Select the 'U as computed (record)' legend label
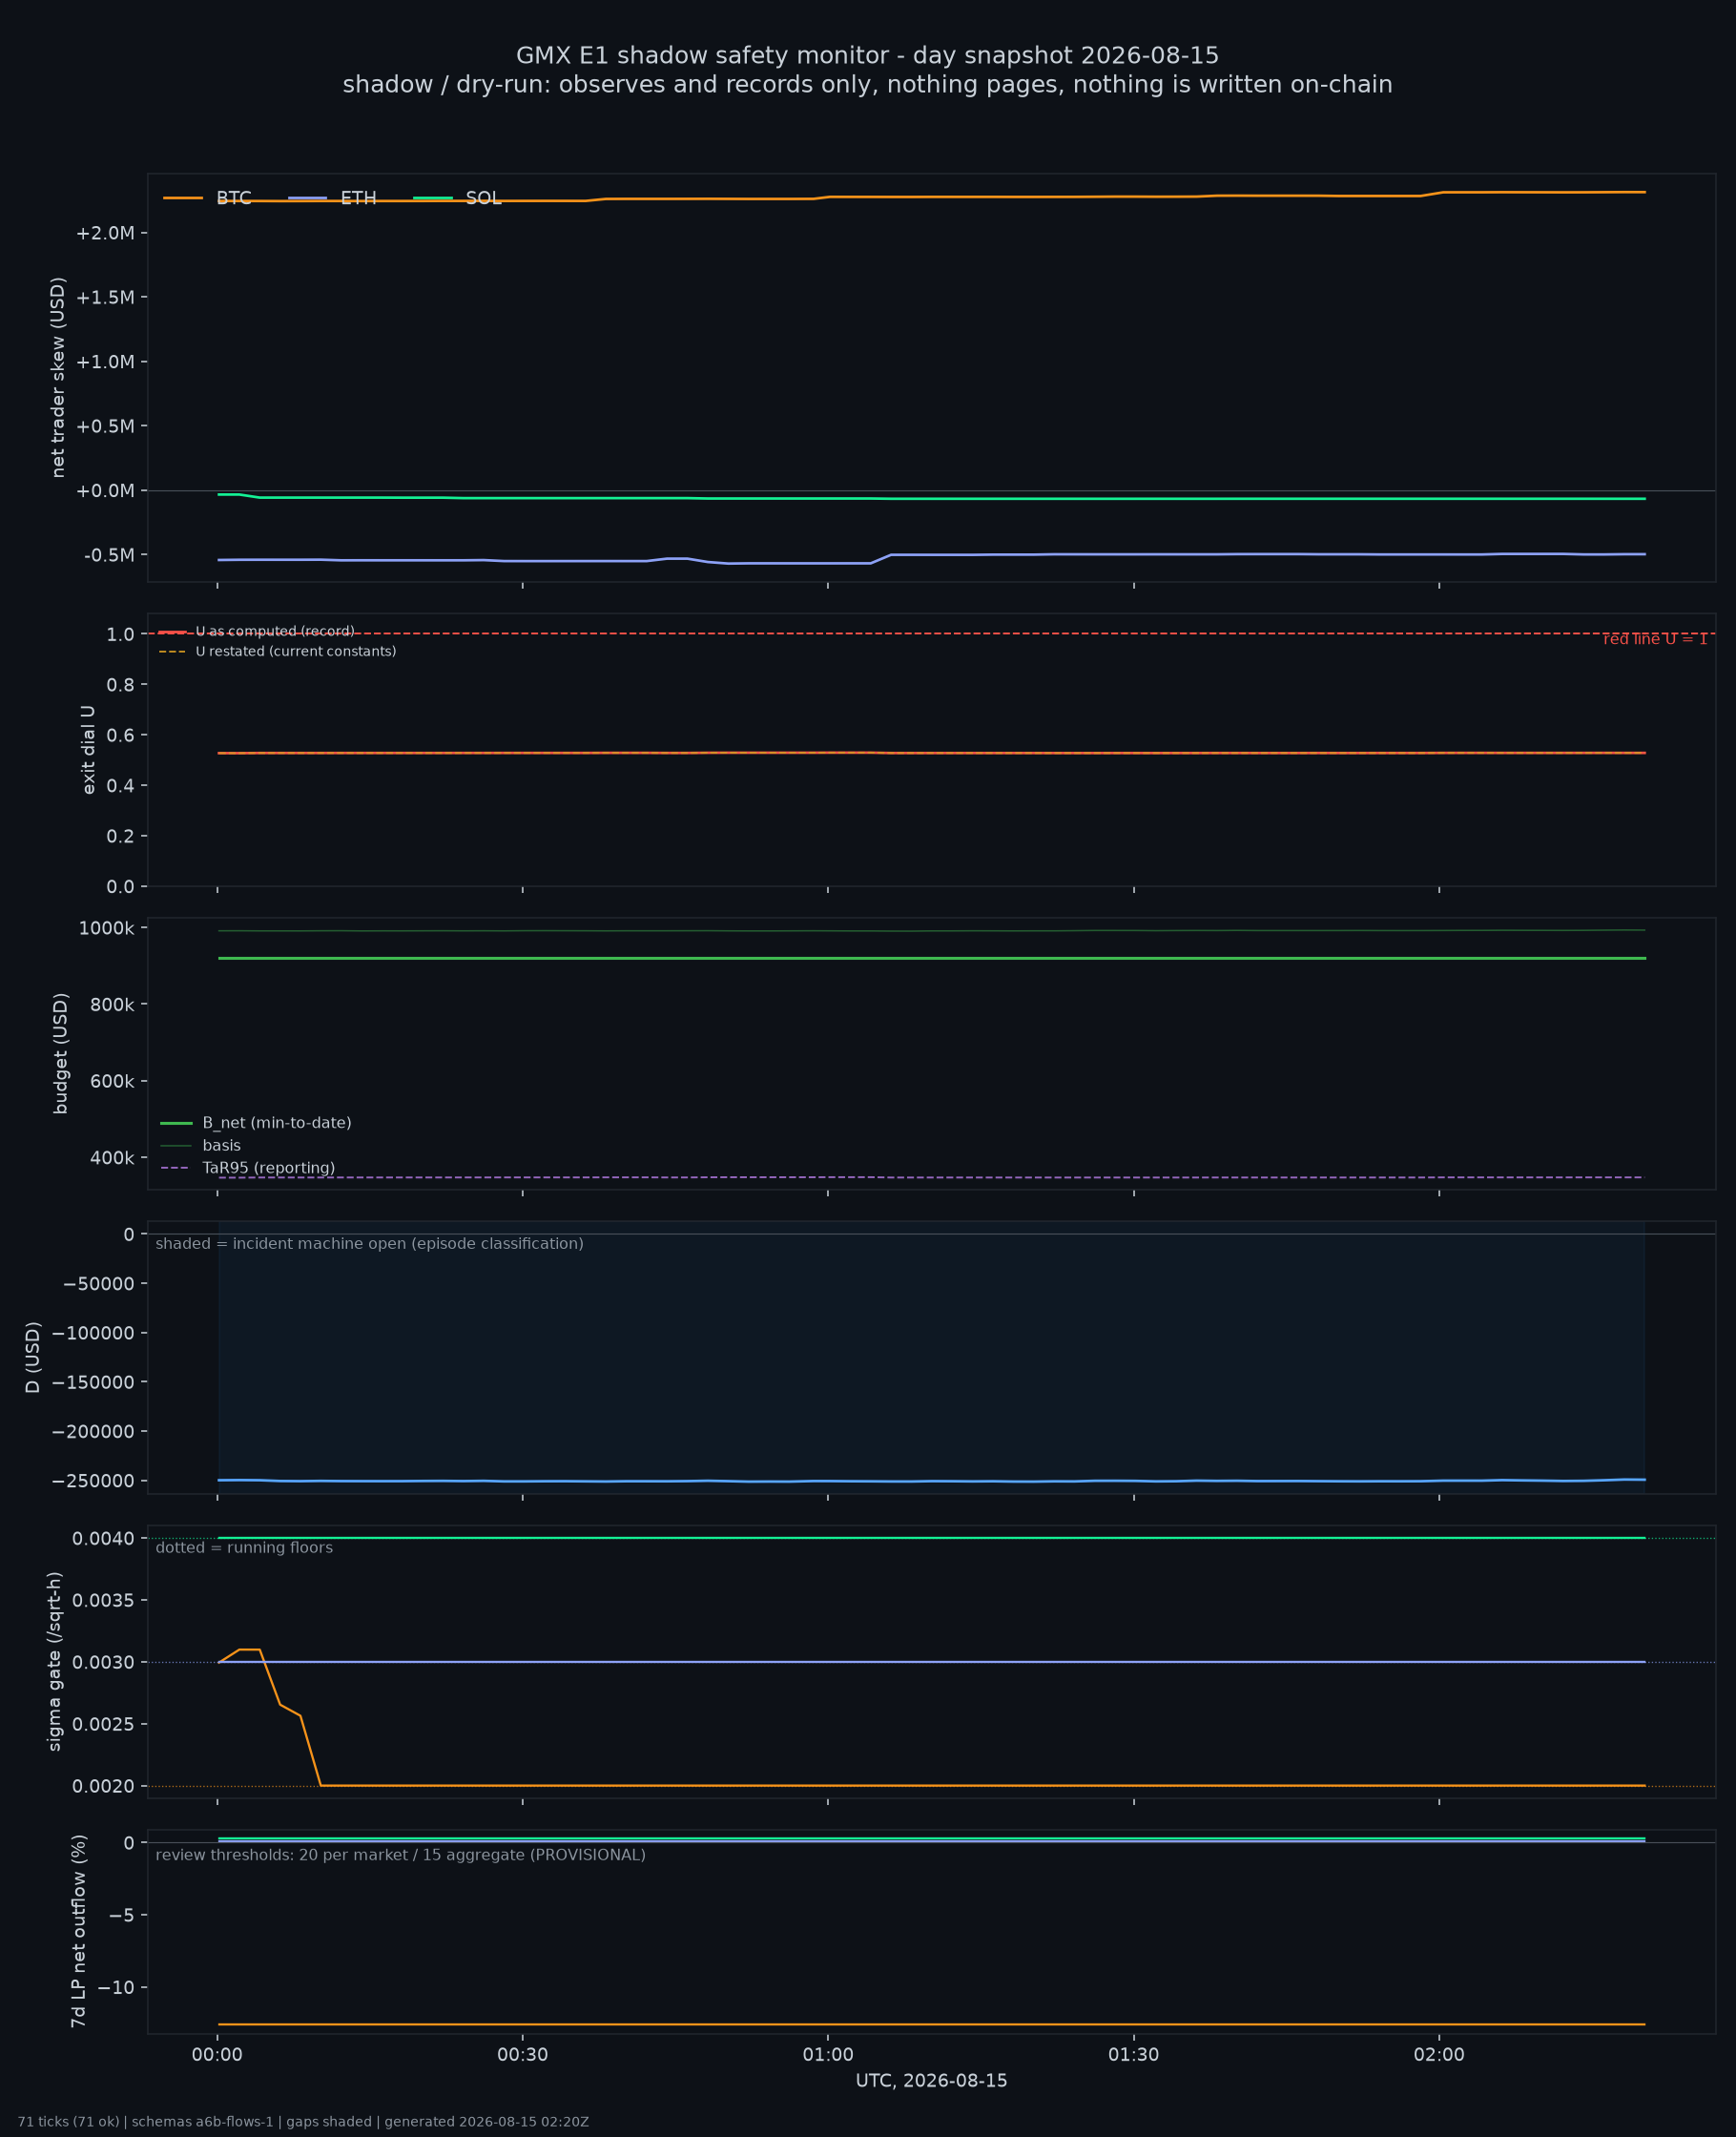Image resolution: width=1736 pixels, height=2137 pixels. click(275, 631)
